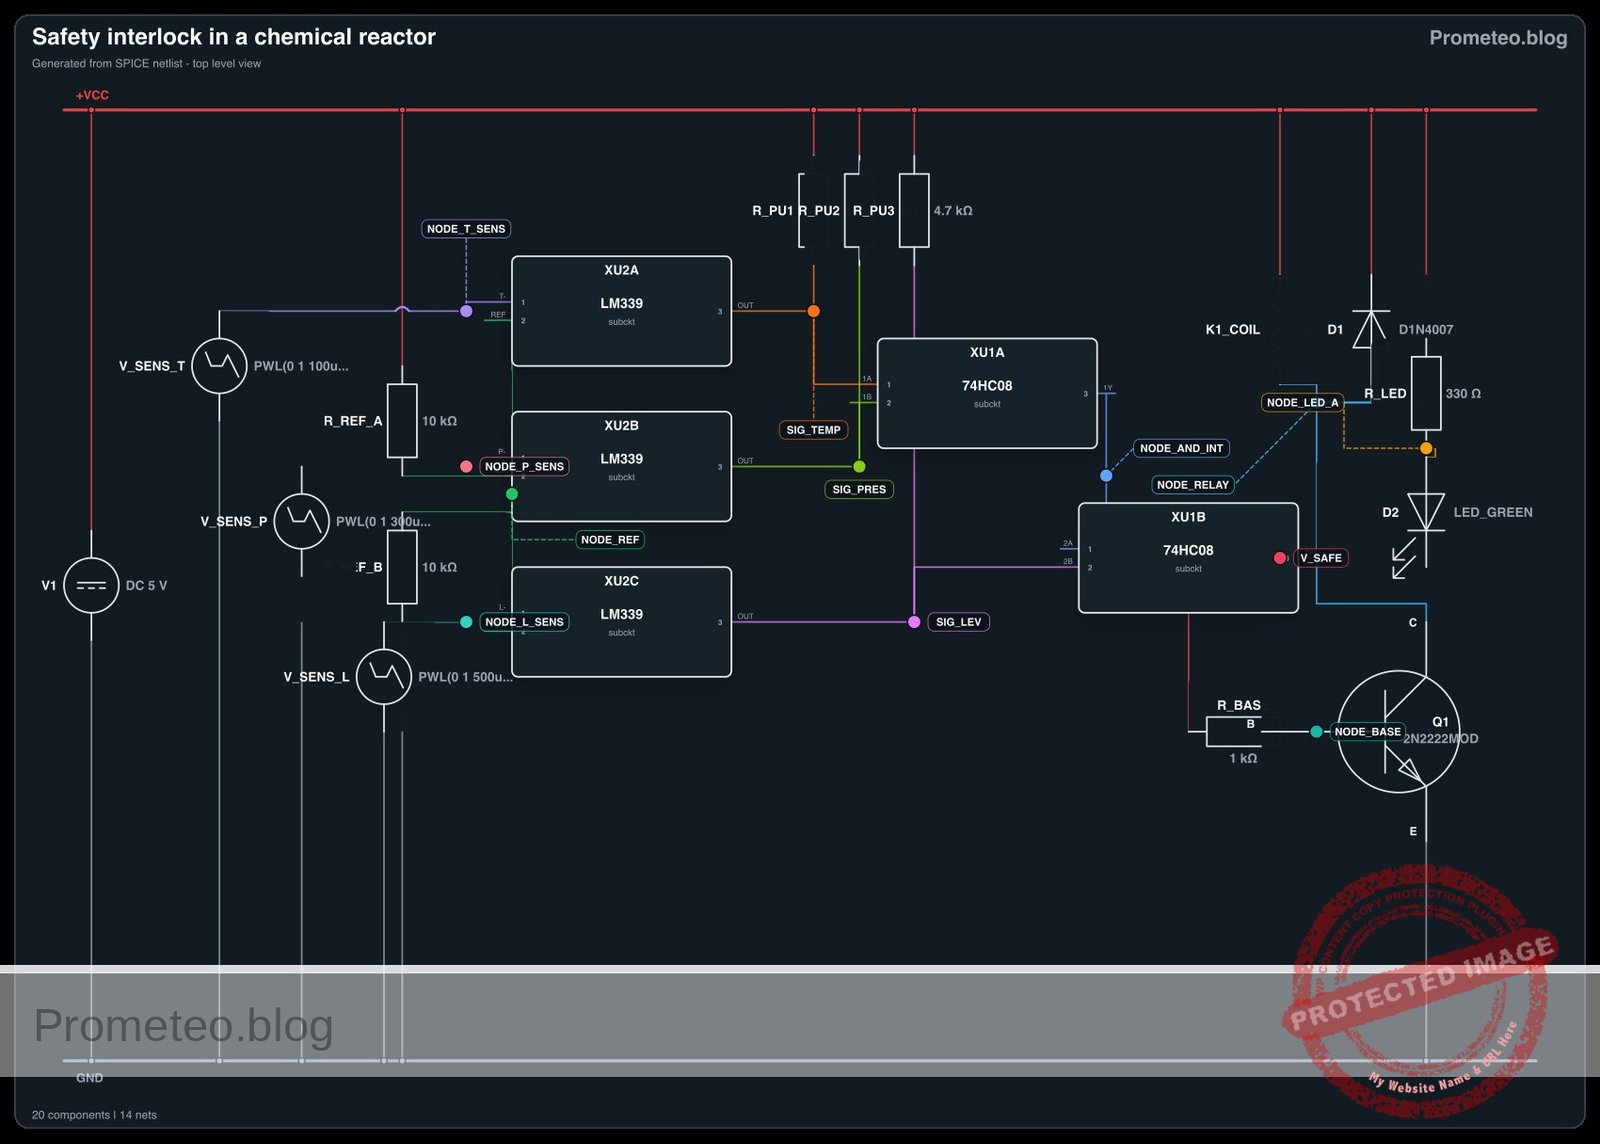
Task: Click the blue NODE_AND_INT junction dot
Action: point(1106,476)
